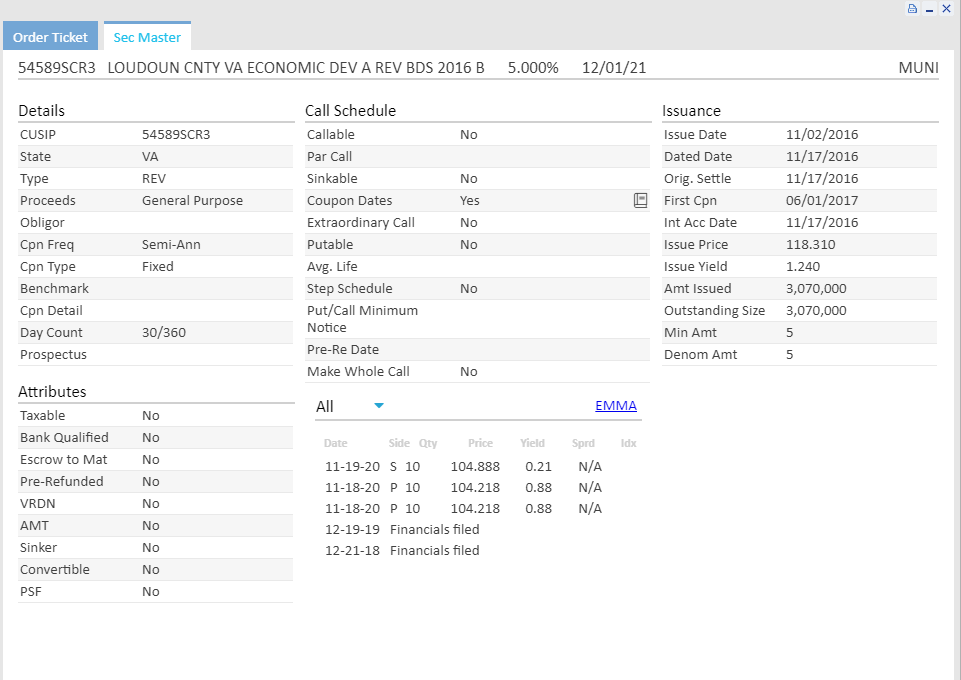
Task: Click the Yield column header
Action: 532,443
